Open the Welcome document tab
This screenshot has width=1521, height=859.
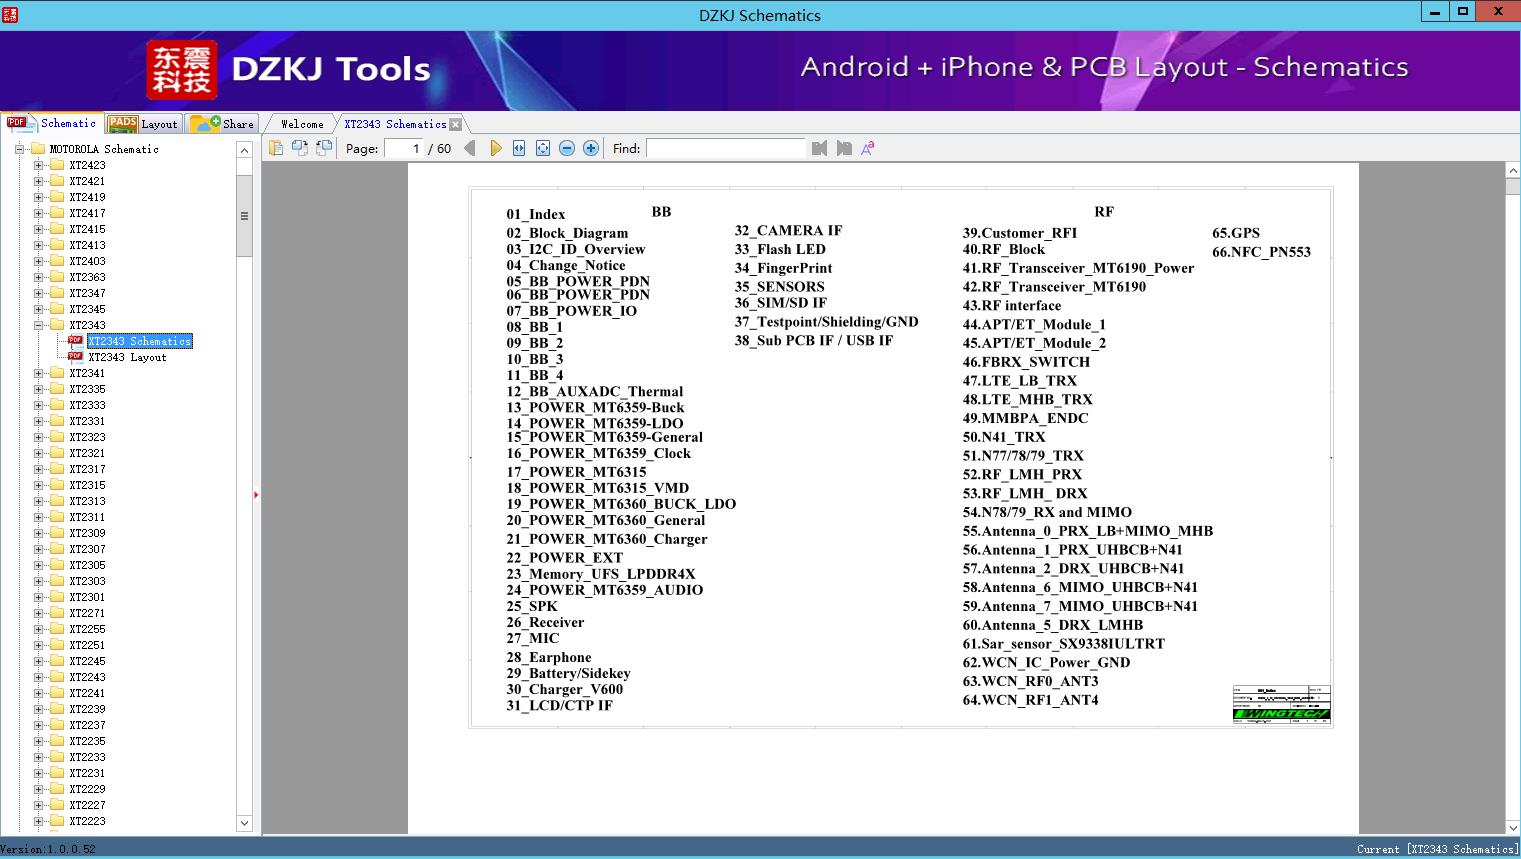302,124
